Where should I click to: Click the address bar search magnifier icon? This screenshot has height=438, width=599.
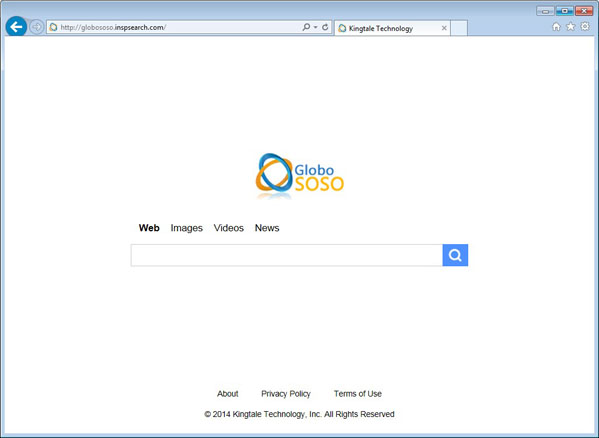click(306, 27)
